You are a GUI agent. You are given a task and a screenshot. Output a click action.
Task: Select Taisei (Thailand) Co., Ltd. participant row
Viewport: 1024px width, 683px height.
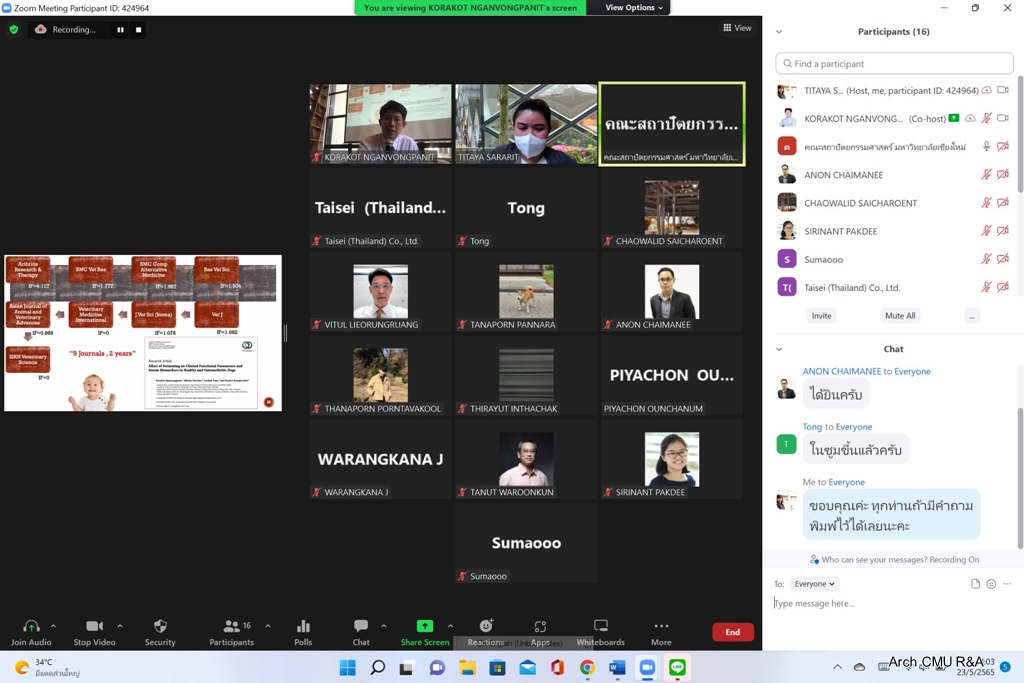tap(893, 287)
